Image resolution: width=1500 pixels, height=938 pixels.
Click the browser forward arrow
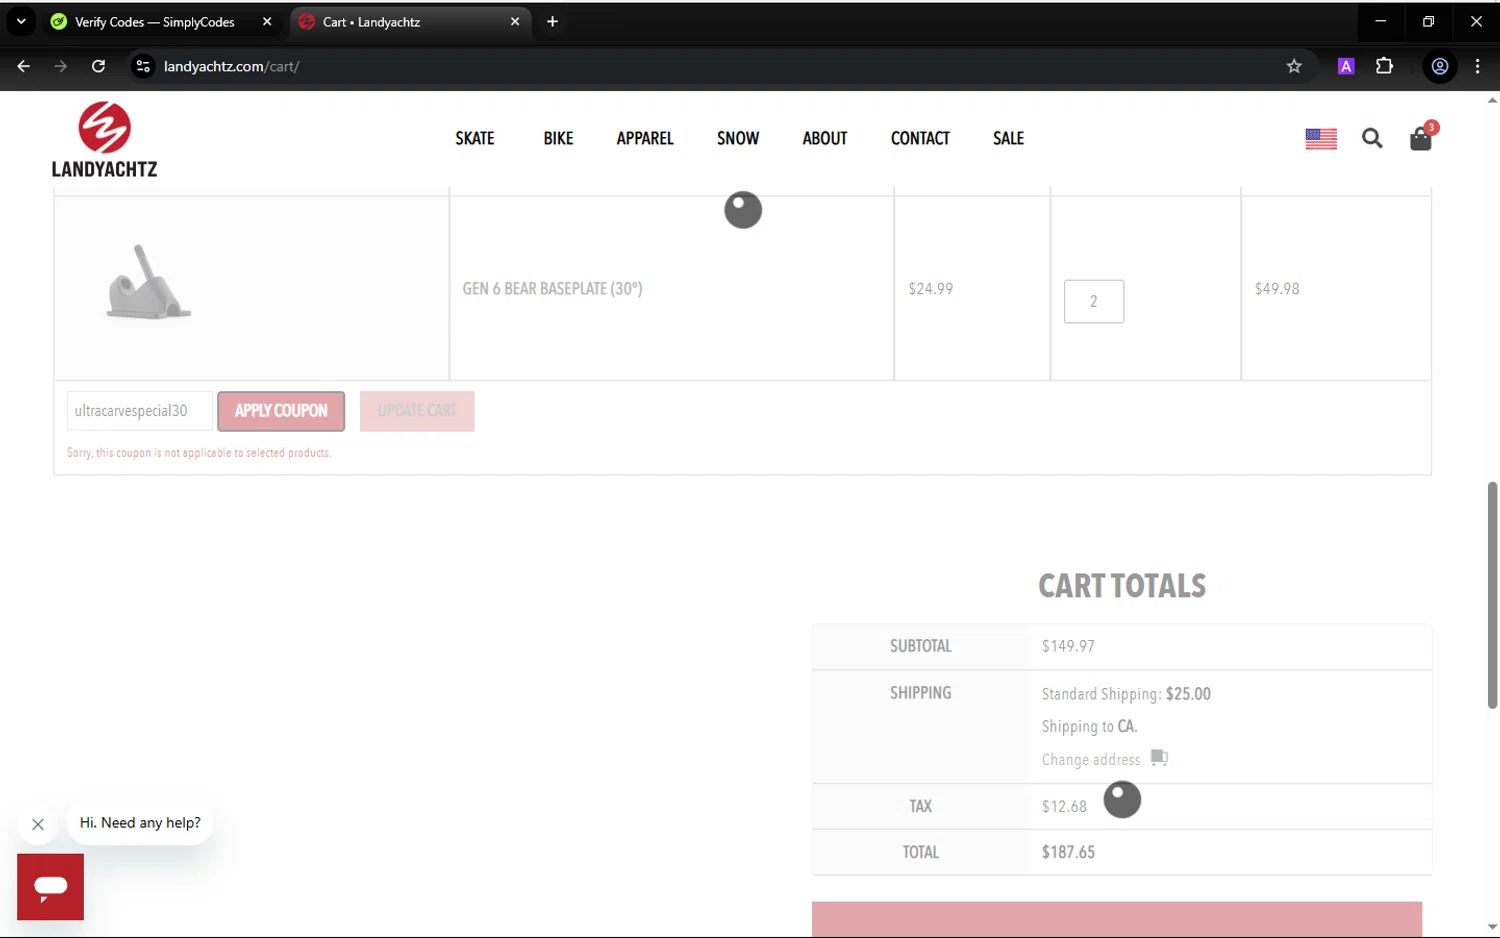[x=61, y=66]
